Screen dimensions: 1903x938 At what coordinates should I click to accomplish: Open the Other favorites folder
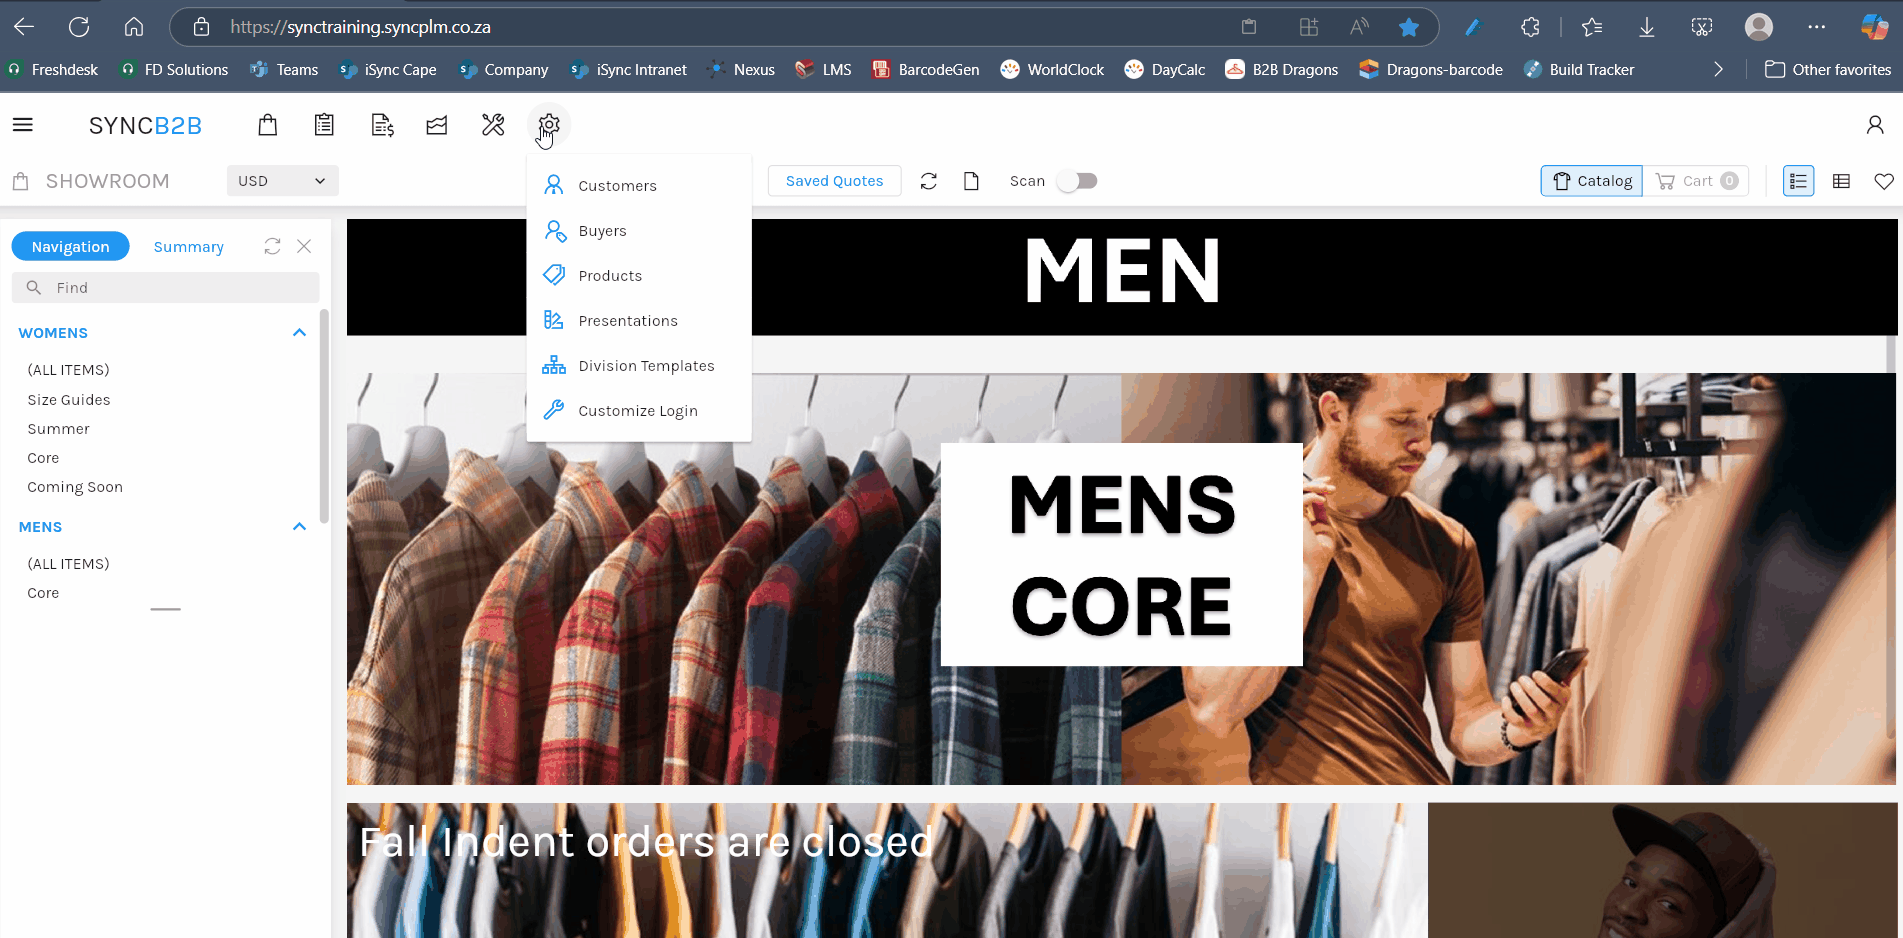pyautogui.click(x=1828, y=69)
